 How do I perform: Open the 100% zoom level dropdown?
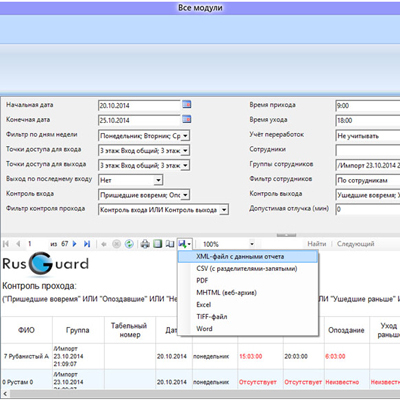pos(252,244)
